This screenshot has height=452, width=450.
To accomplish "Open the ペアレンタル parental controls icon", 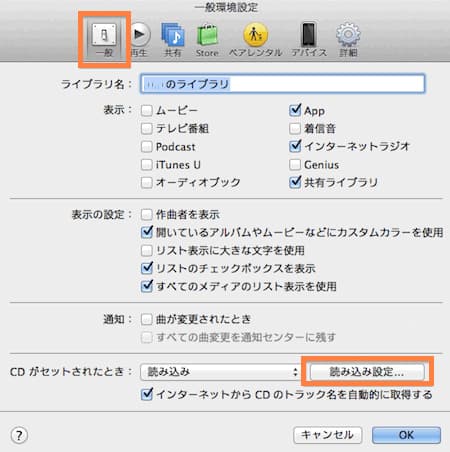I will (255, 39).
